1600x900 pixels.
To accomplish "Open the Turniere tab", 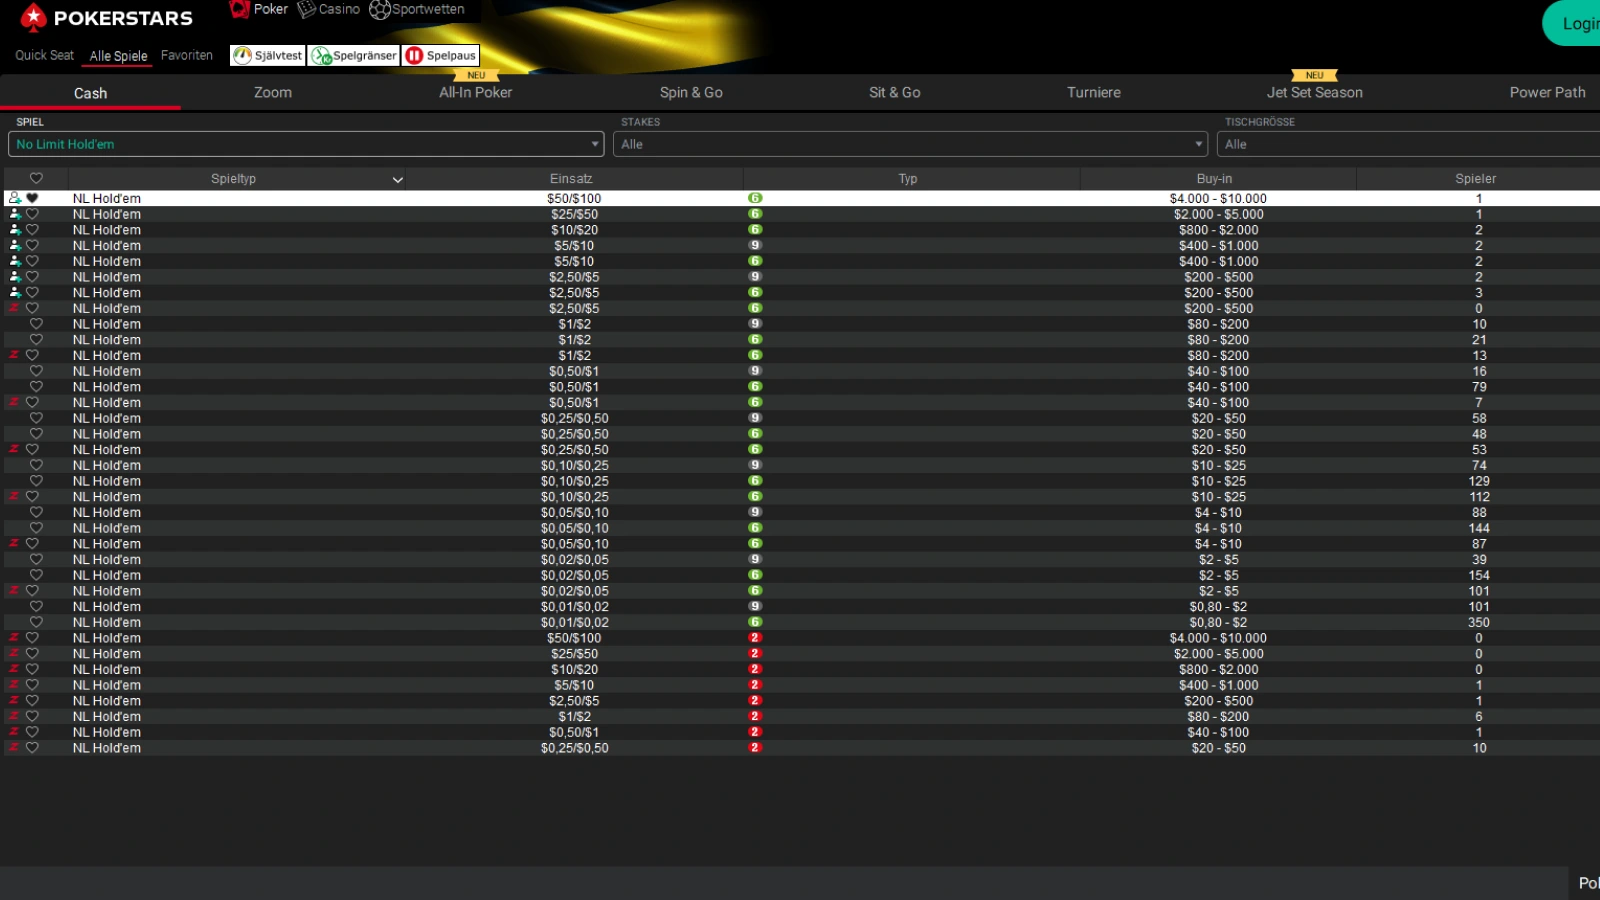I will pos(1093,92).
